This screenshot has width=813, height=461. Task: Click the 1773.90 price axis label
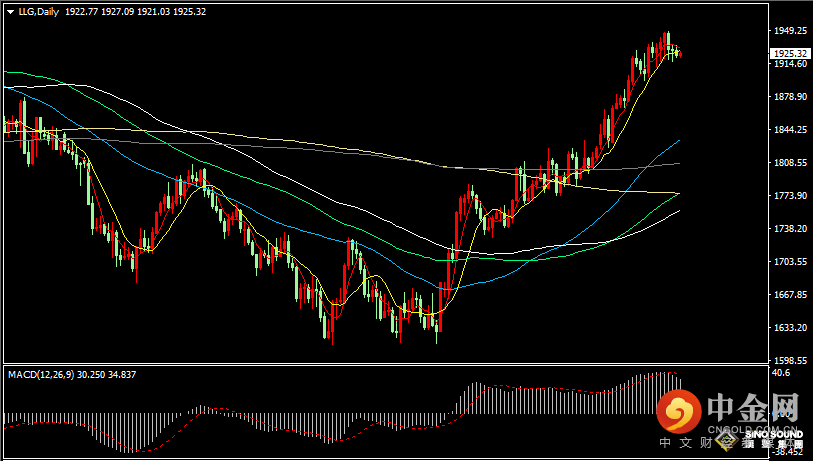click(x=790, y=195)
